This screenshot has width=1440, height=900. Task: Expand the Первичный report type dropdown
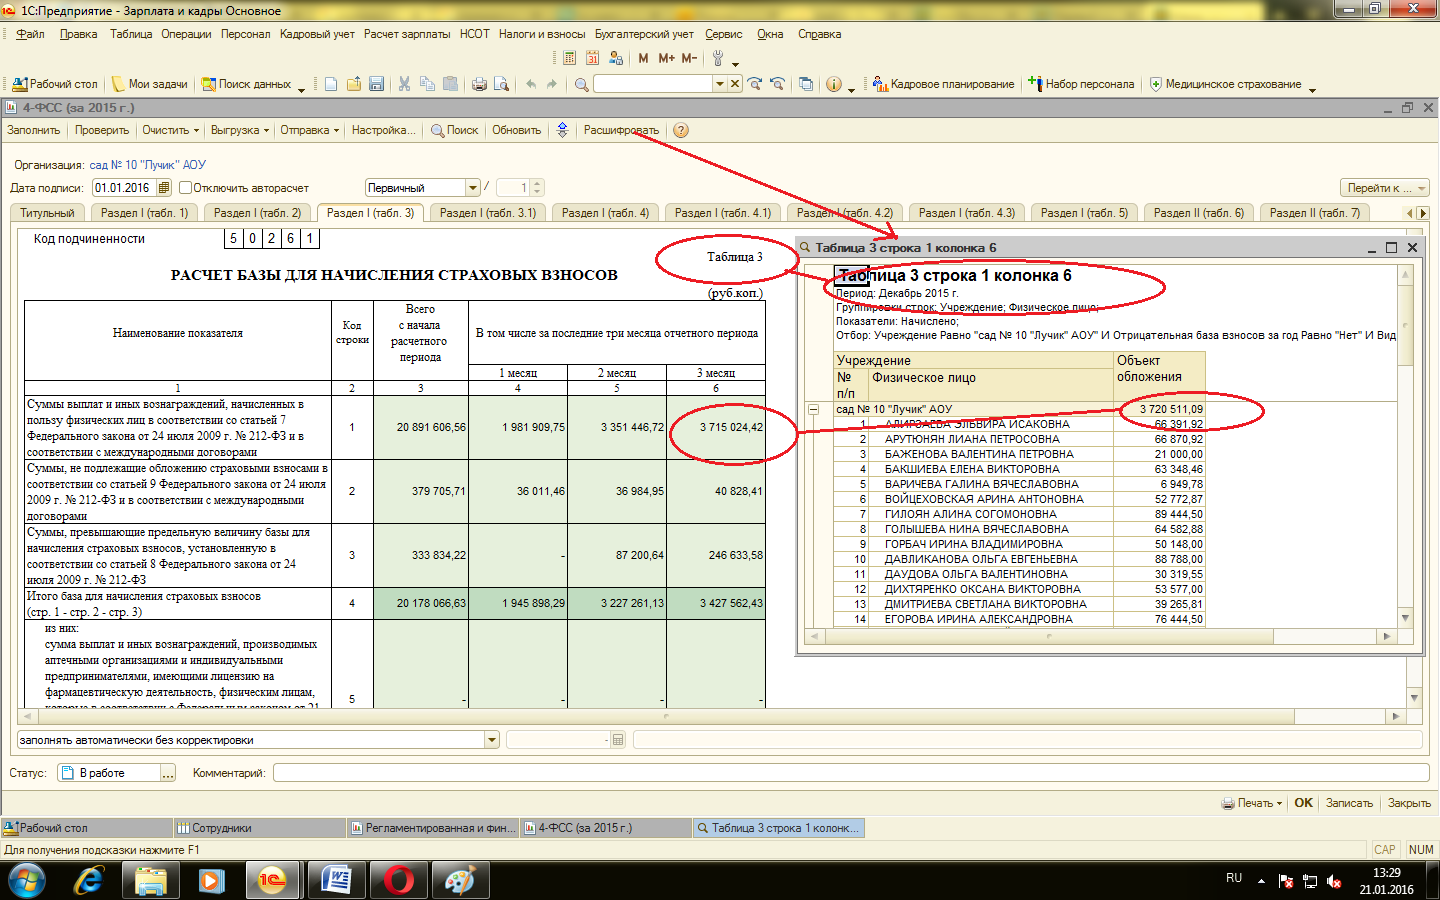point(473,188)
